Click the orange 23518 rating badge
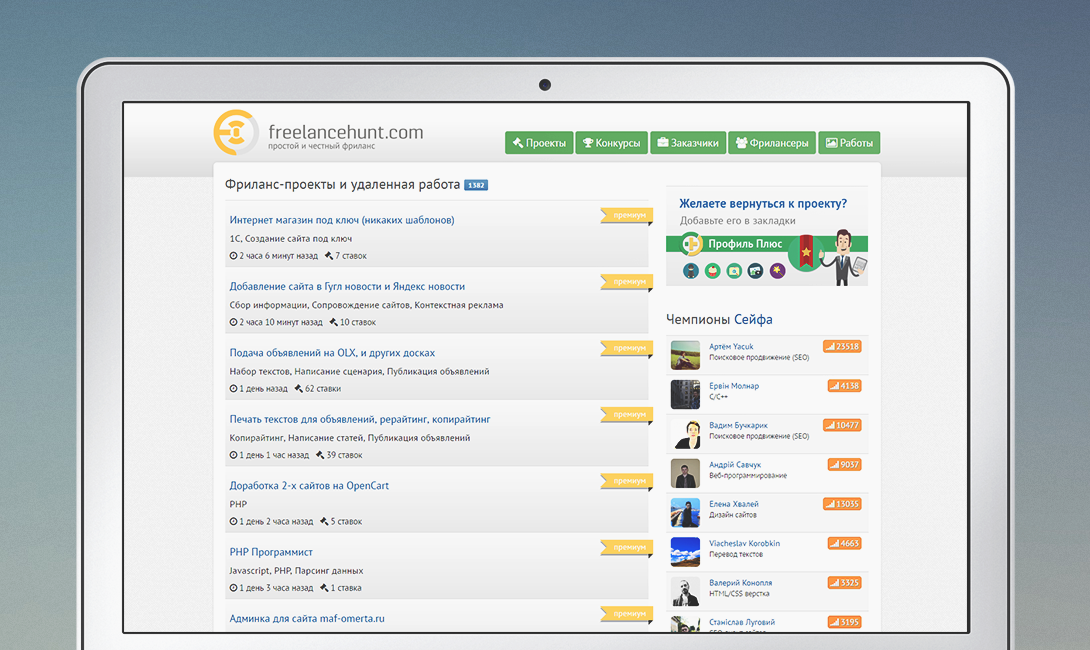The width and height of the screenshot is (1090, 650). (x=842, y=346)
